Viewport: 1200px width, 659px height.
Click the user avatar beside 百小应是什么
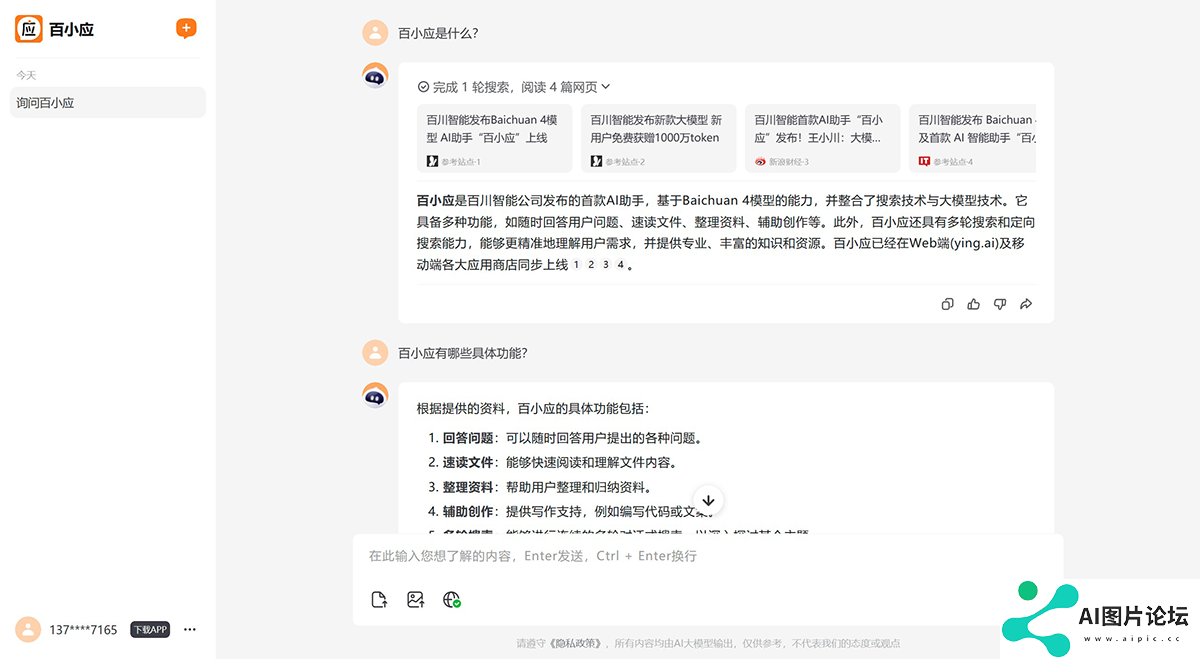pyautogui.click(x=375, y=33)
